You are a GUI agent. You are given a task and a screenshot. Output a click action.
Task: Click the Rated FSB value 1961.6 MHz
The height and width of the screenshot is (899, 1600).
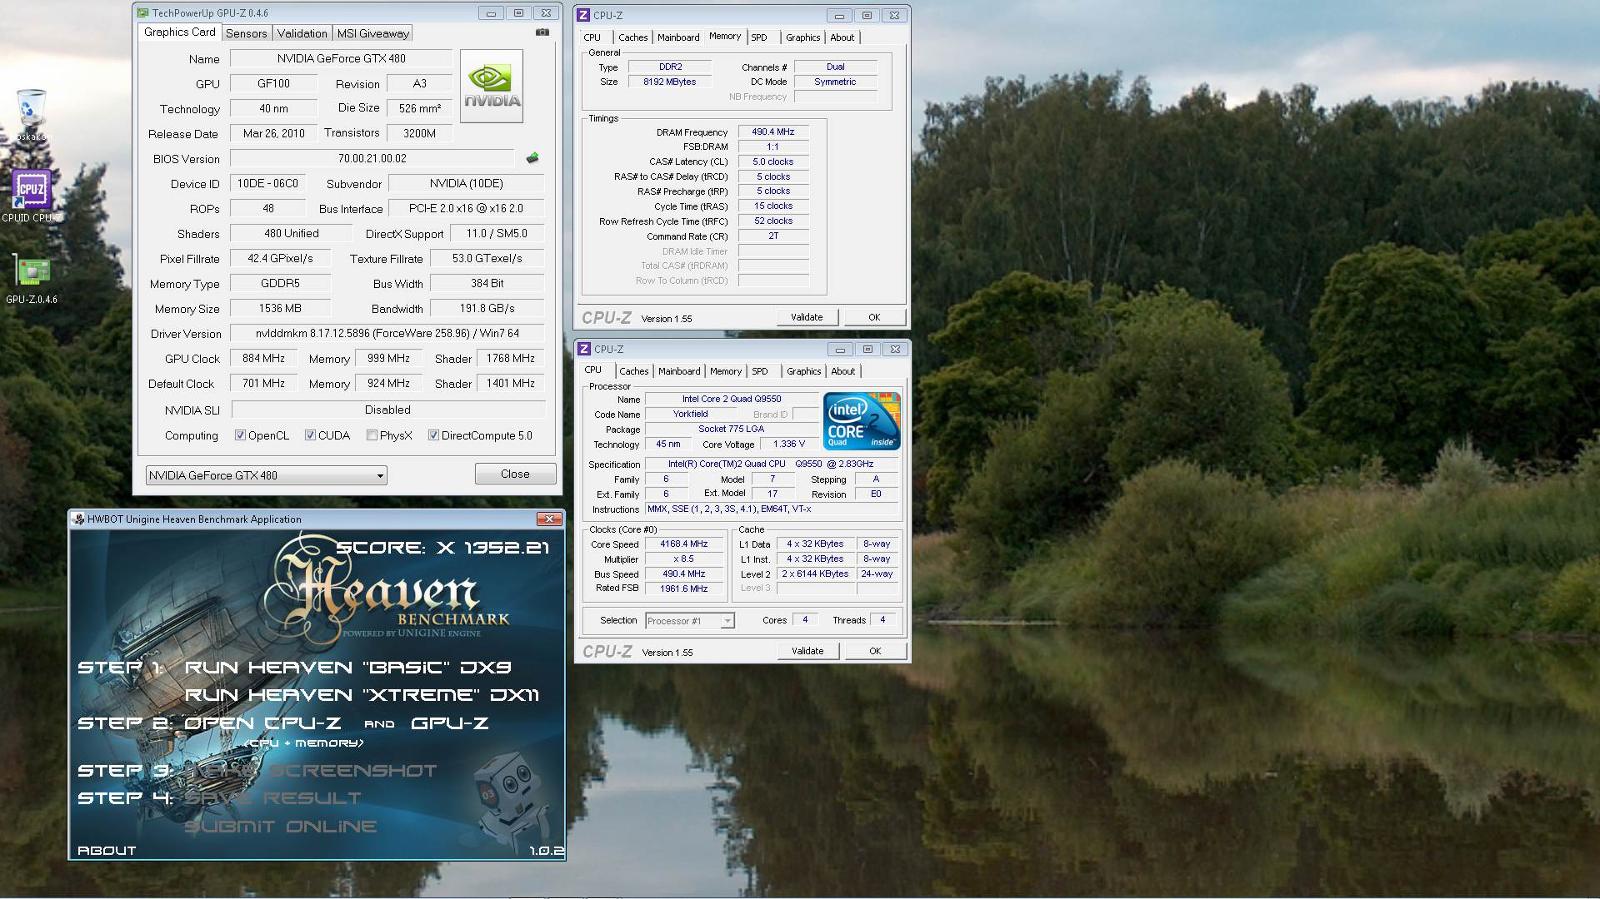pos(684,589)
